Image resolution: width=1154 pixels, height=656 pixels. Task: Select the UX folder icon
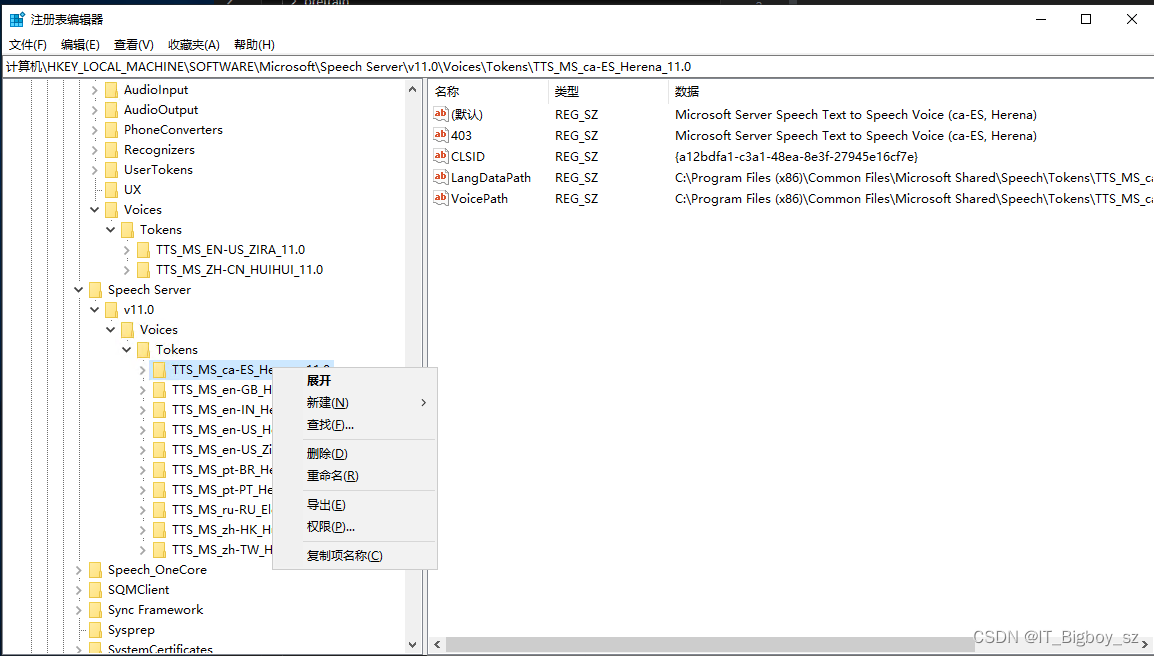click(x=112, y=189)
